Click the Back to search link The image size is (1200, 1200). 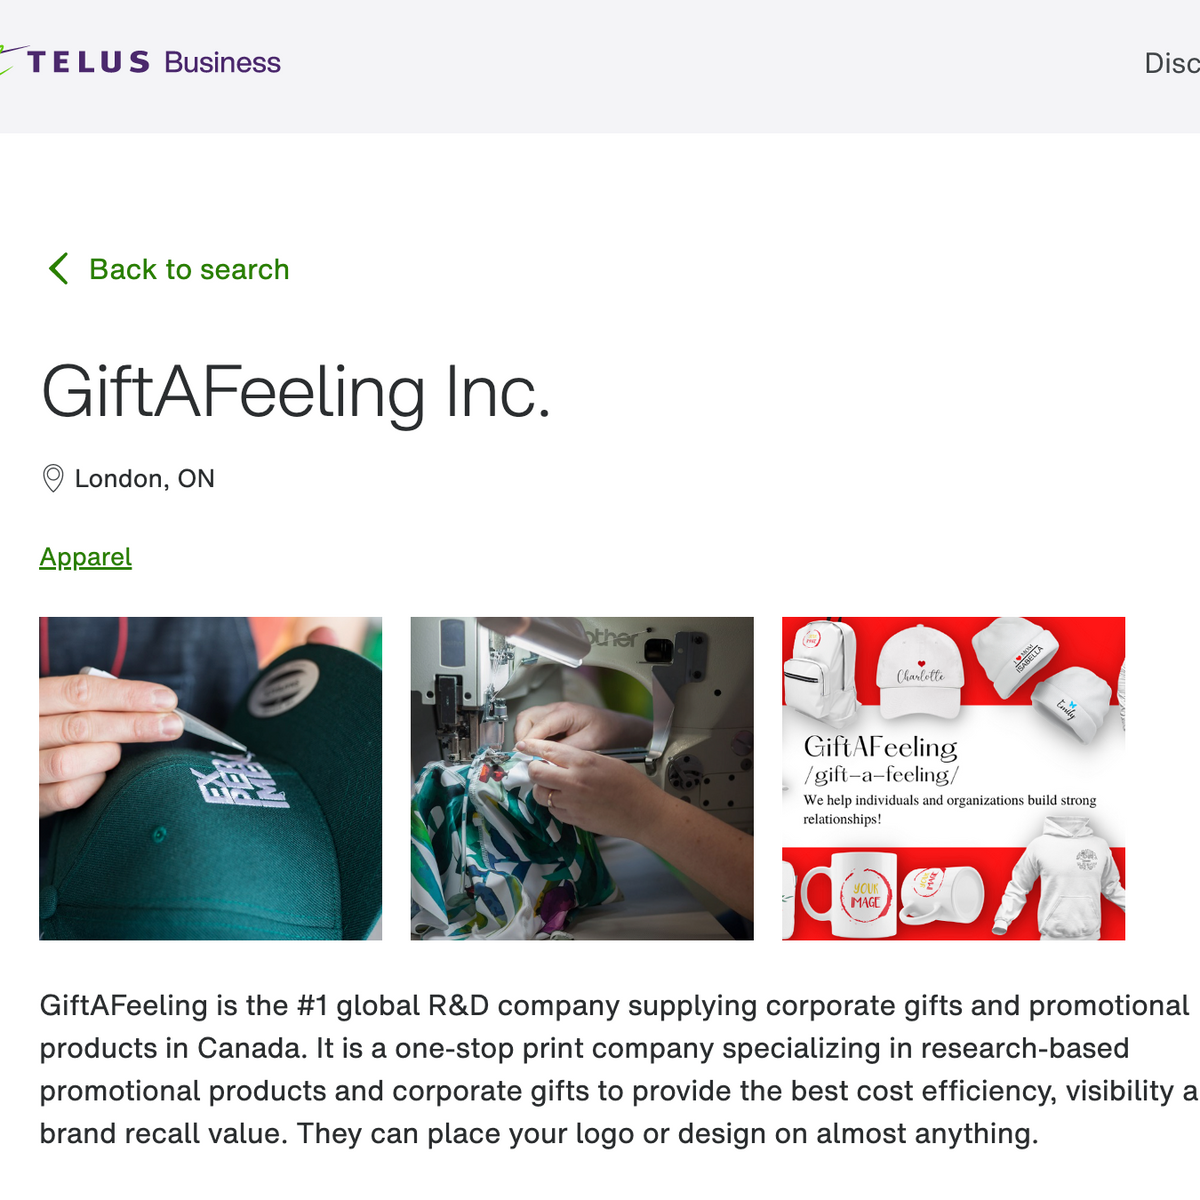click(189, 268)
